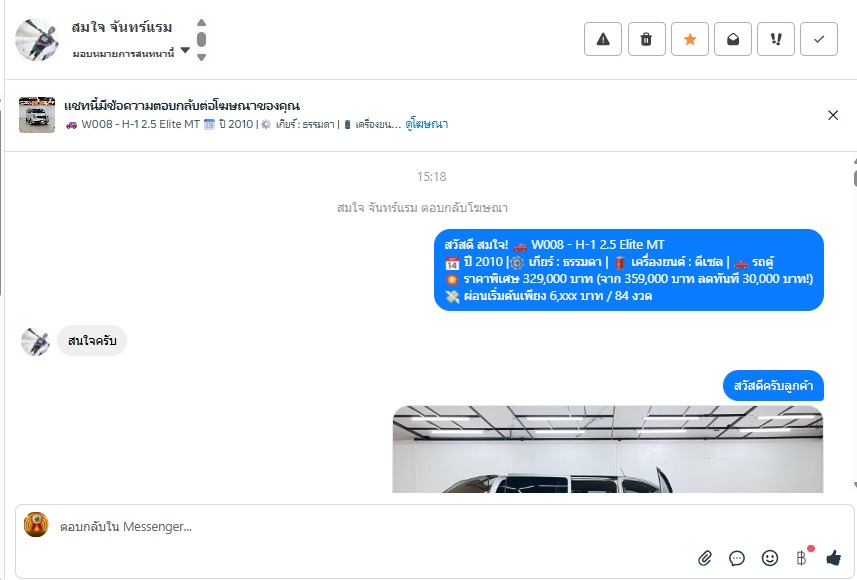Click the down arrow near contact name
The width and height of the screenshot is (857, 580).
pyautogui.click(x=201, y=57)
